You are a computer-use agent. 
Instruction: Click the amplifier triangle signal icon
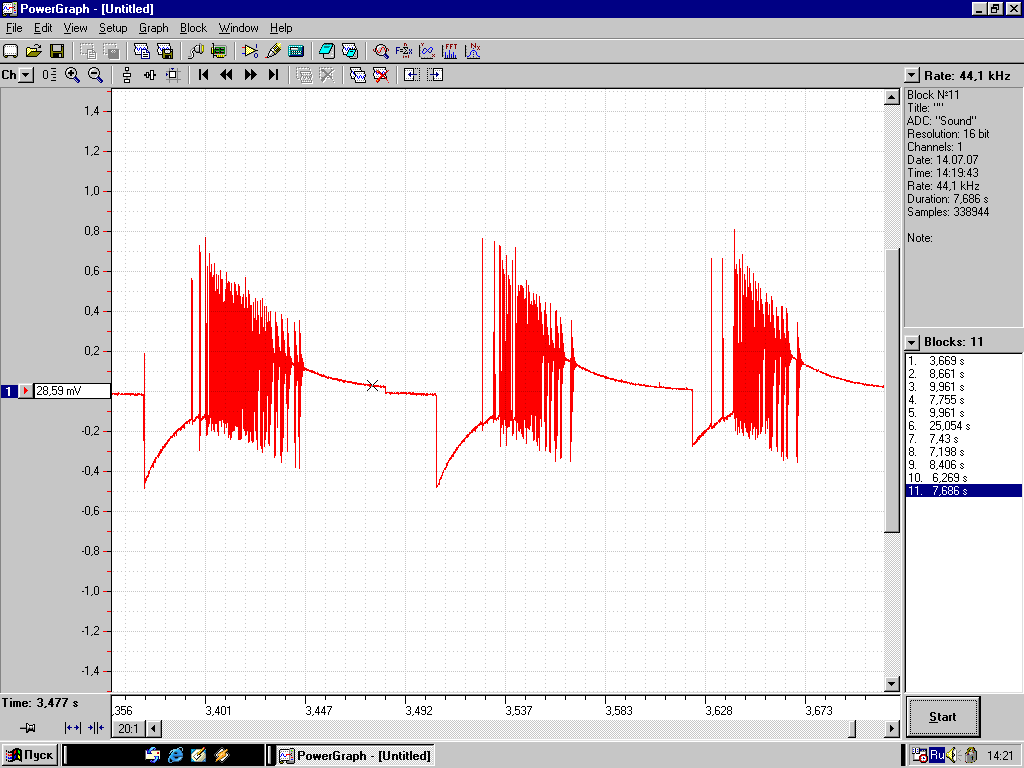[x=249, y=51]
